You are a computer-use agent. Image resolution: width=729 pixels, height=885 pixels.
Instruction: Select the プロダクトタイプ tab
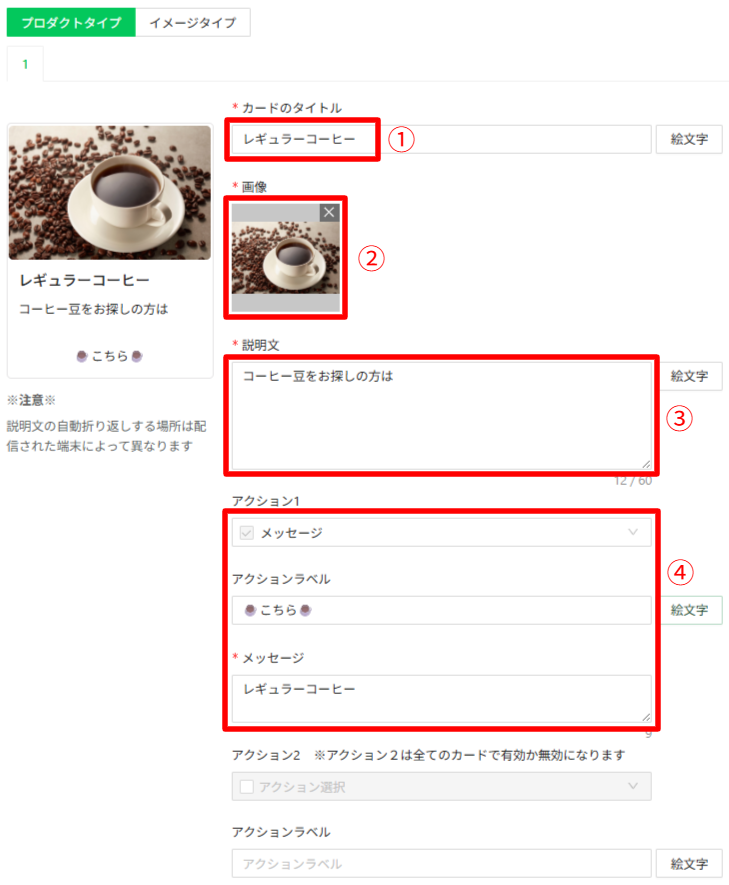coord(71,23)
